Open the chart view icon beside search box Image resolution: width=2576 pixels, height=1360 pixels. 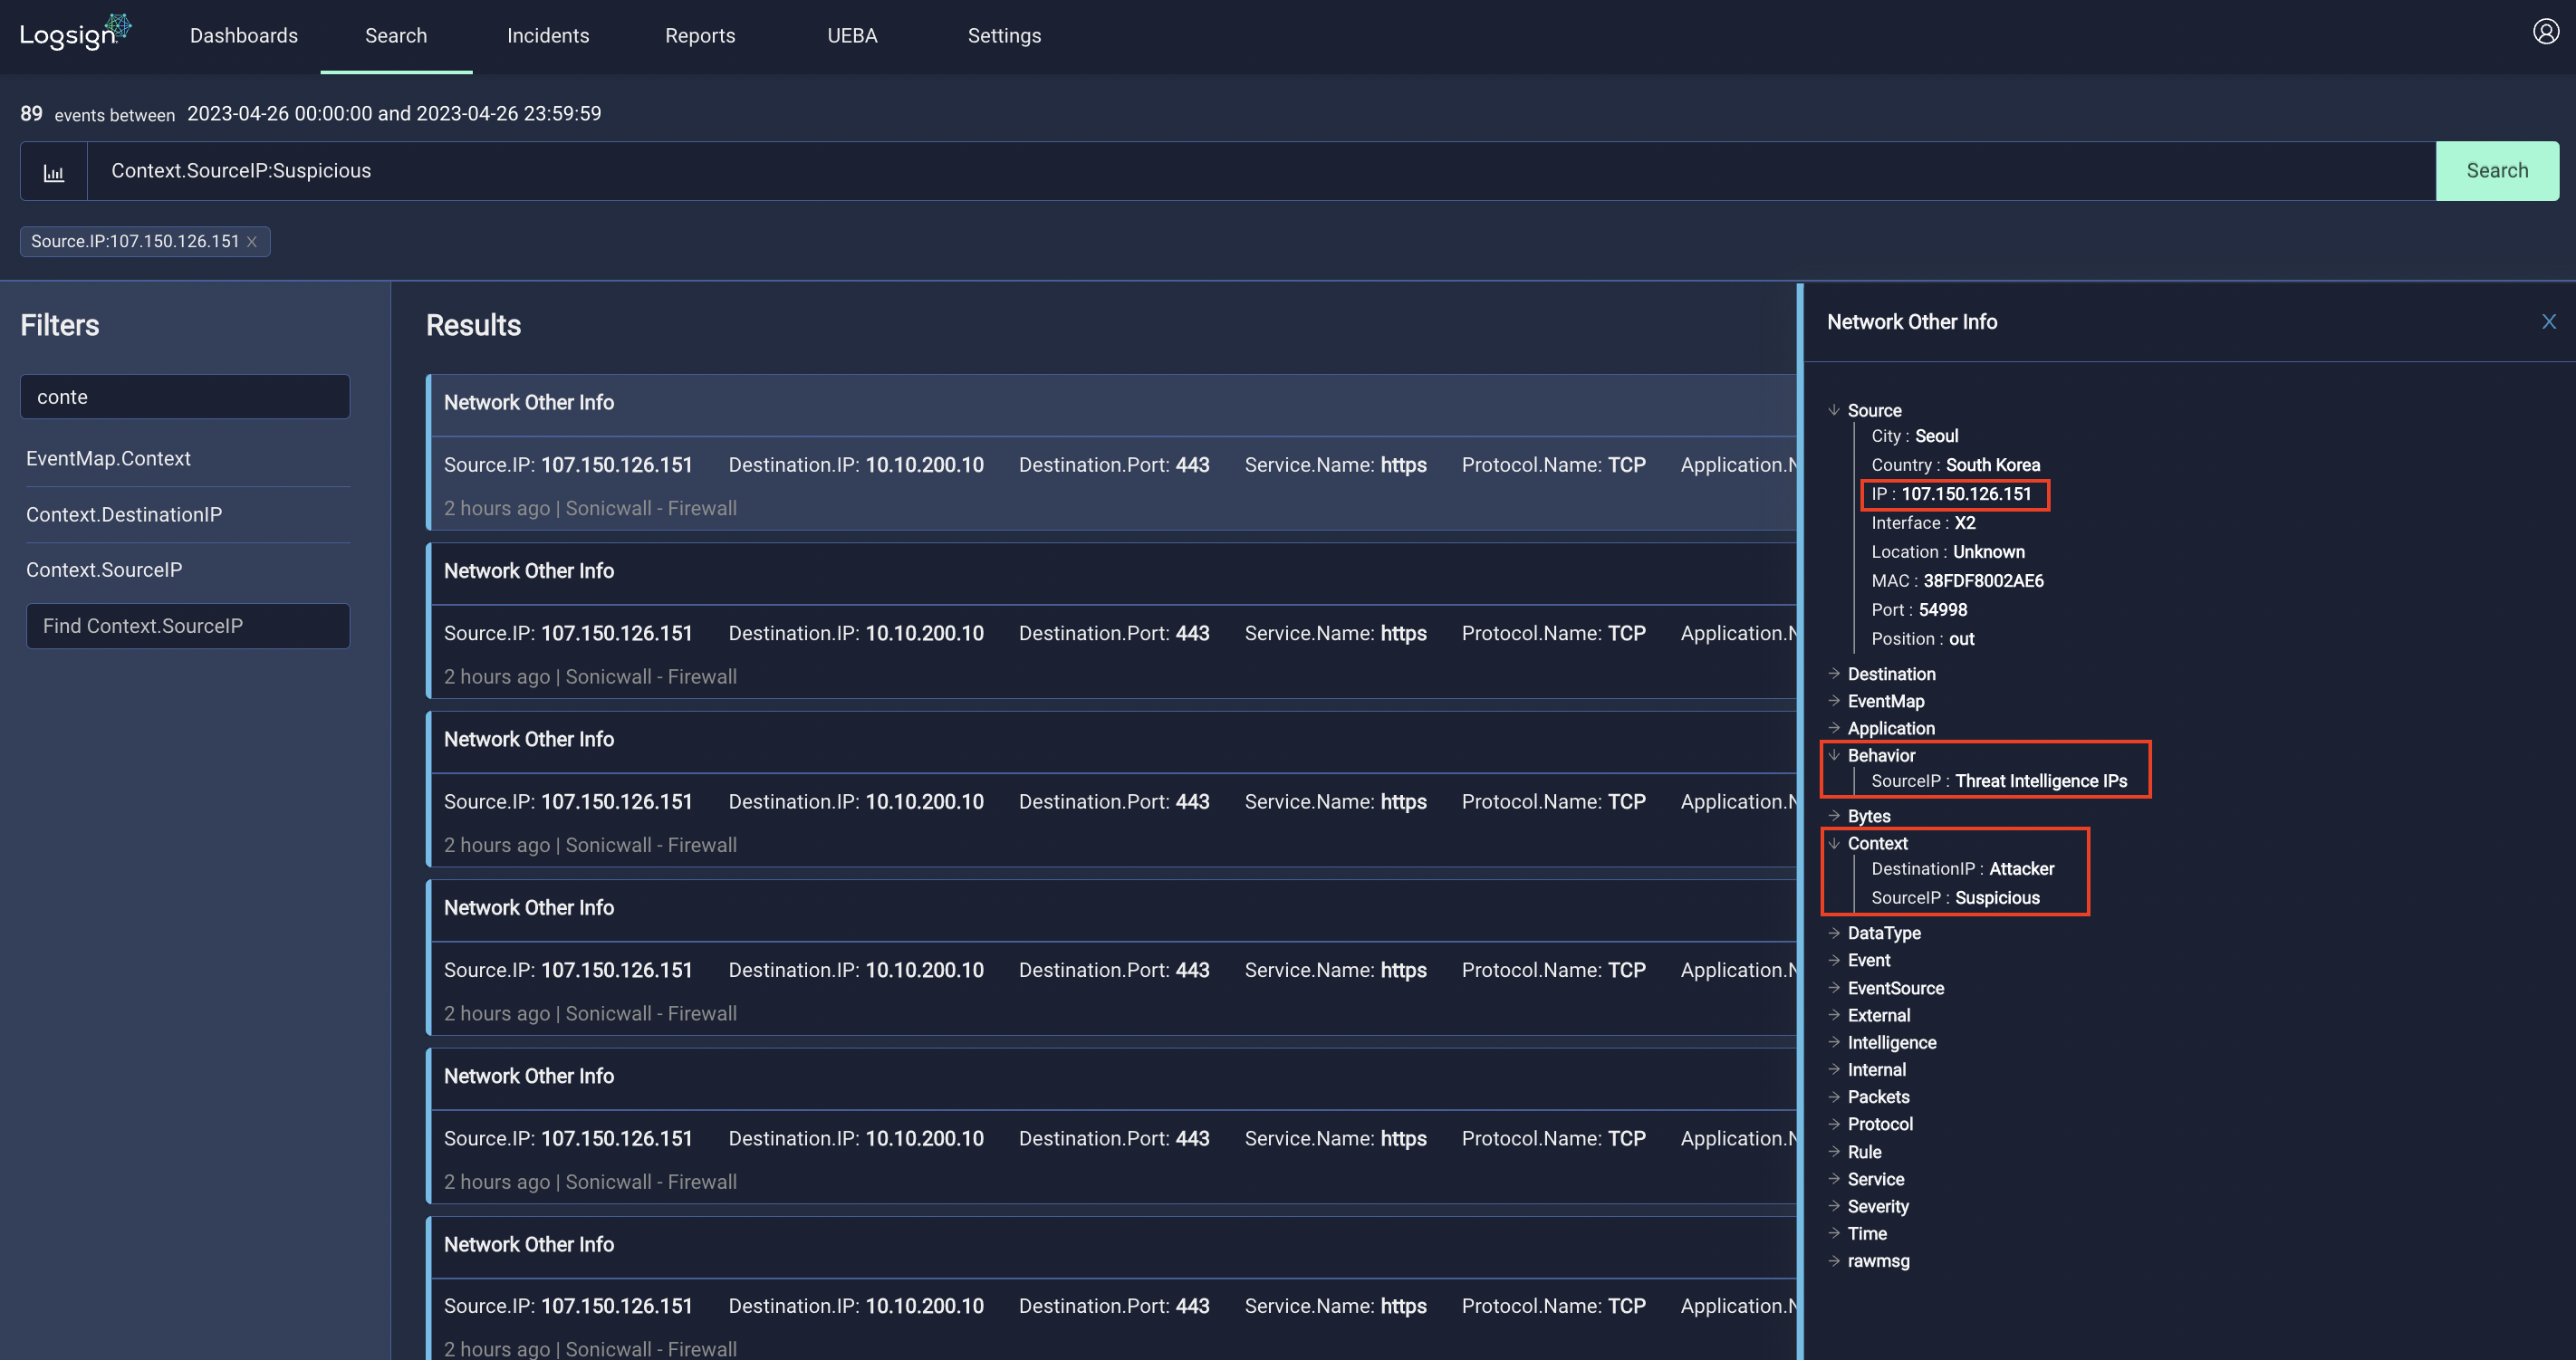click(54, 172)
